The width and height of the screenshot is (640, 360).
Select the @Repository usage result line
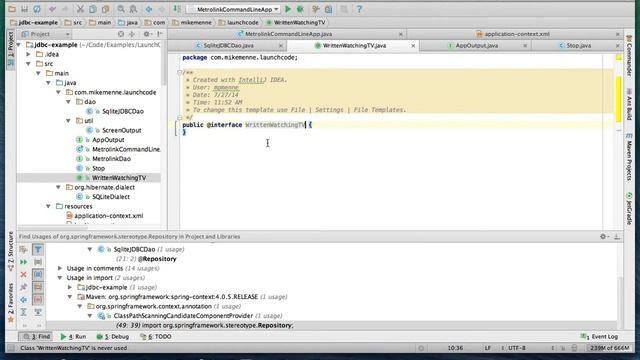pos(146,259)
